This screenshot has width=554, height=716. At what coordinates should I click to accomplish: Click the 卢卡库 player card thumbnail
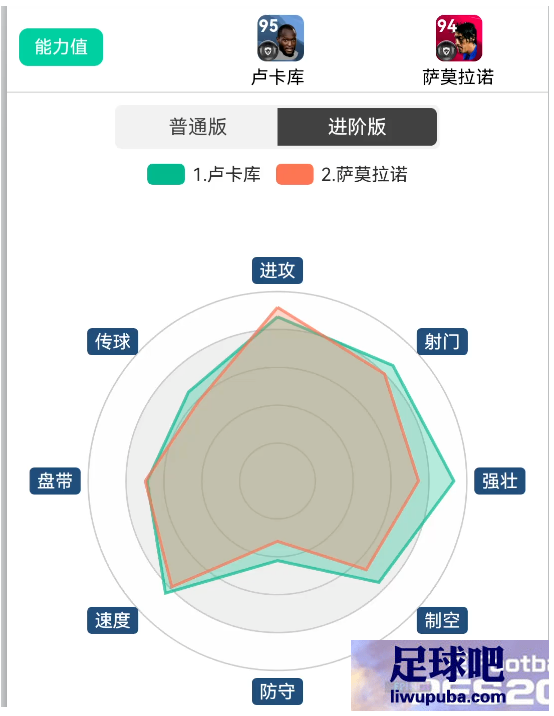pos(280,38)
